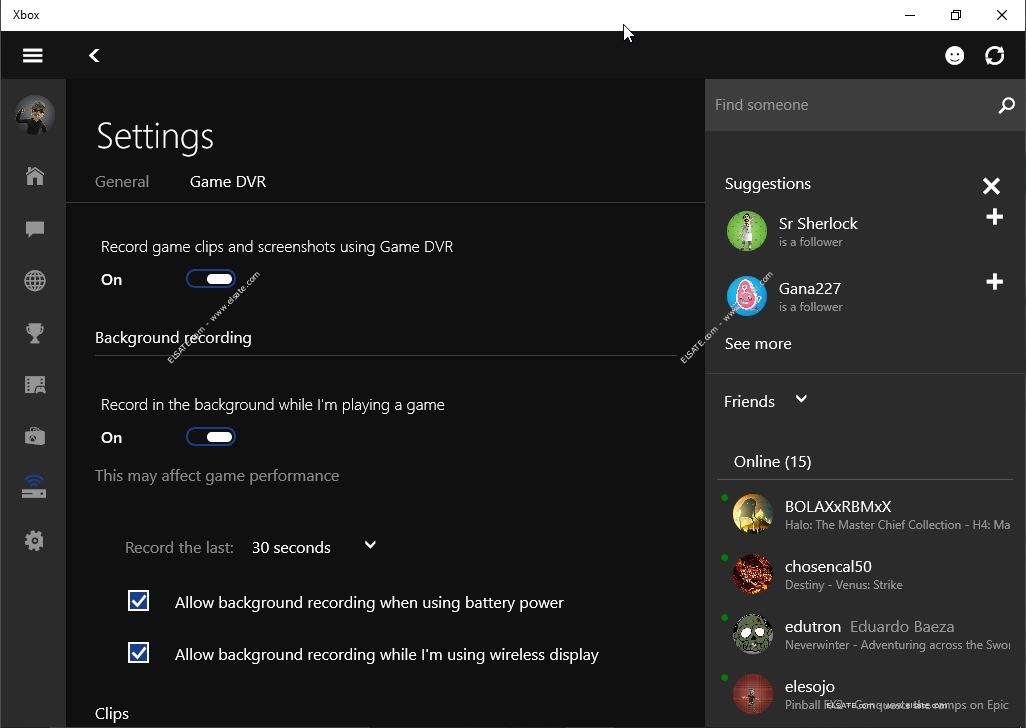Open Achievements trophy icon in sidebar

[35, 333]
